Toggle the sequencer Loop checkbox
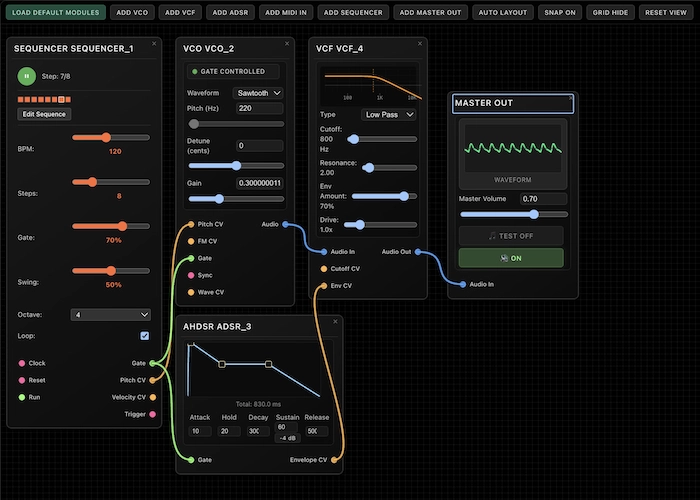 [x=145, y=336]
